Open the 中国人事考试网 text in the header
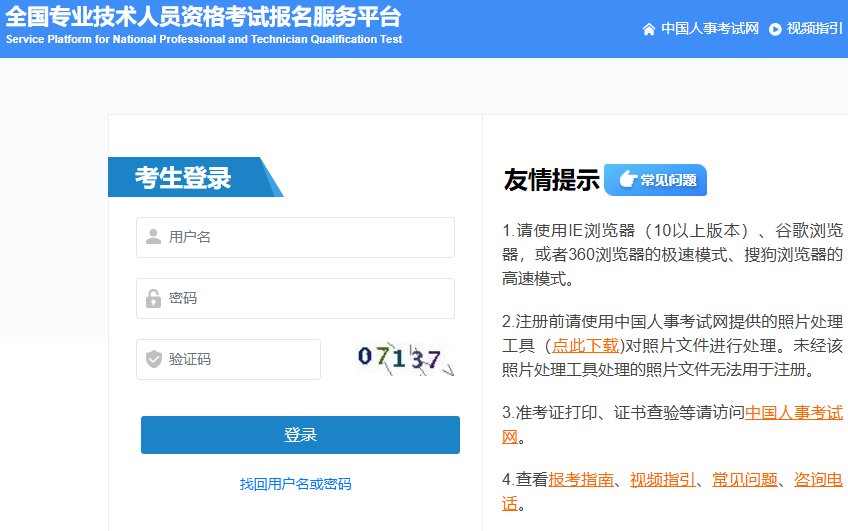The width and height of the screenshot is (848, 531). tap(710, 29)
